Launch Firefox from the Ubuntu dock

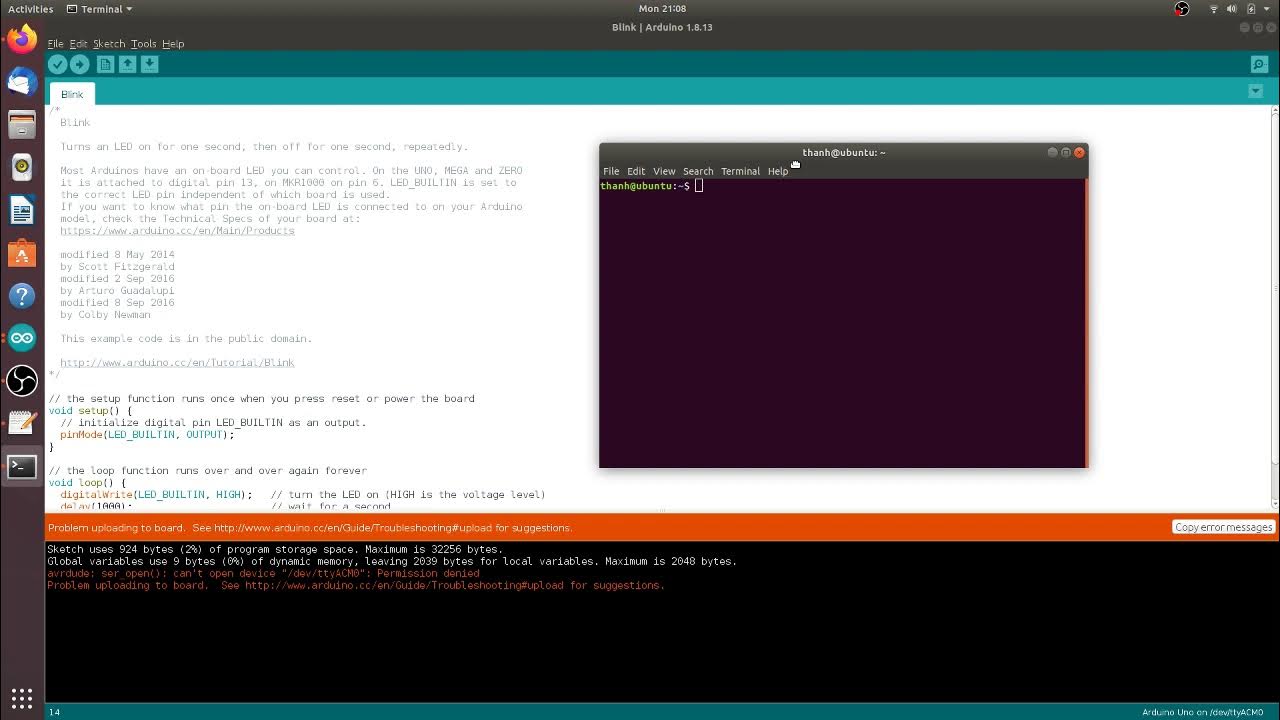click(x=22, y=39)
